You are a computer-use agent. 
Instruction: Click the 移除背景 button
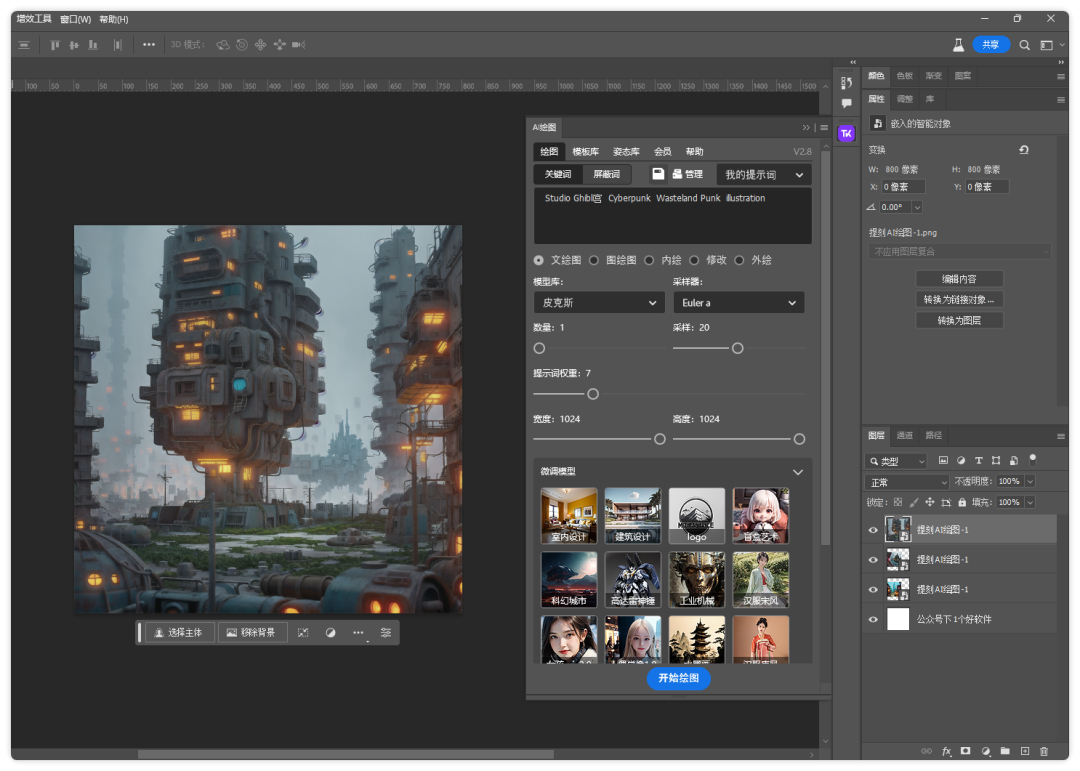pos(252,632)
